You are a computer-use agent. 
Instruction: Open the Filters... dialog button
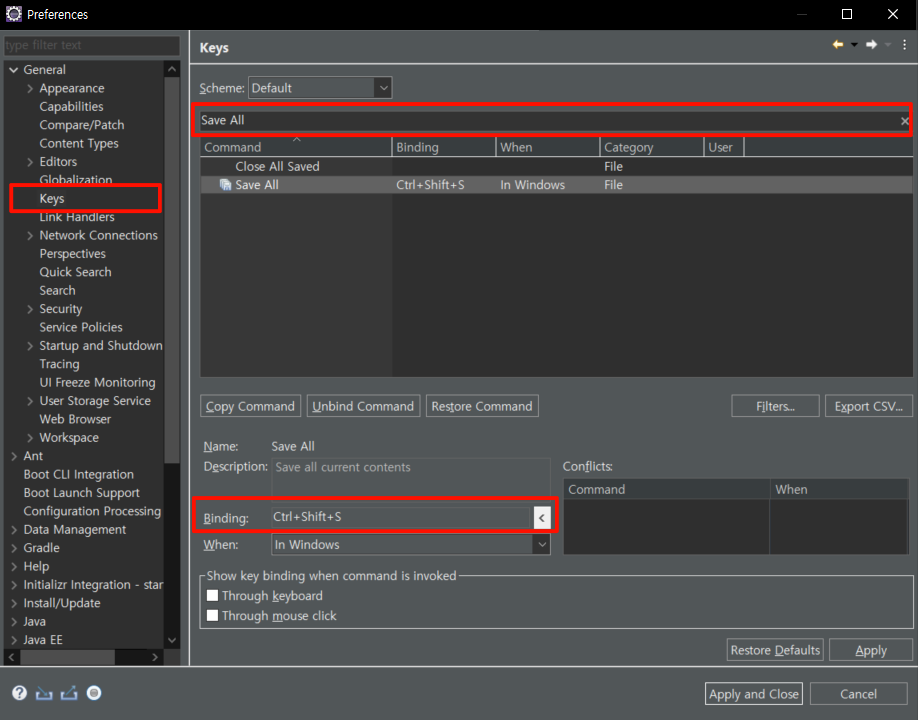click(775, 406)
